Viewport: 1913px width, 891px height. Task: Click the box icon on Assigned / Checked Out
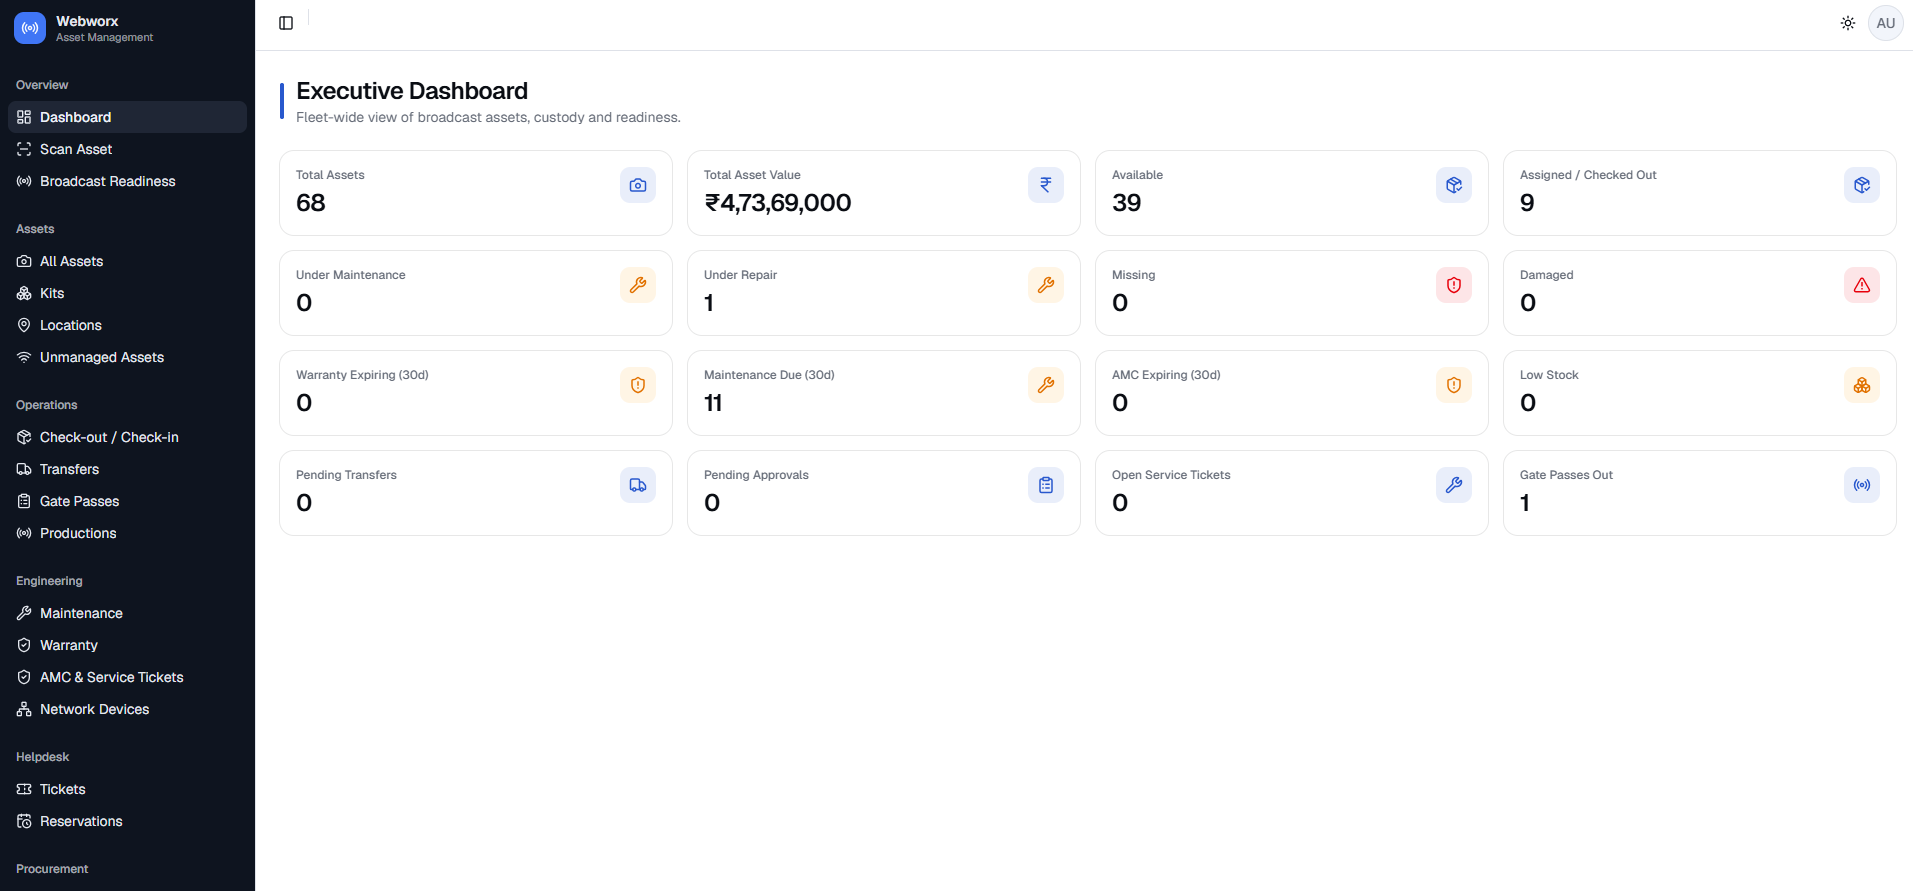[1862, 185]
